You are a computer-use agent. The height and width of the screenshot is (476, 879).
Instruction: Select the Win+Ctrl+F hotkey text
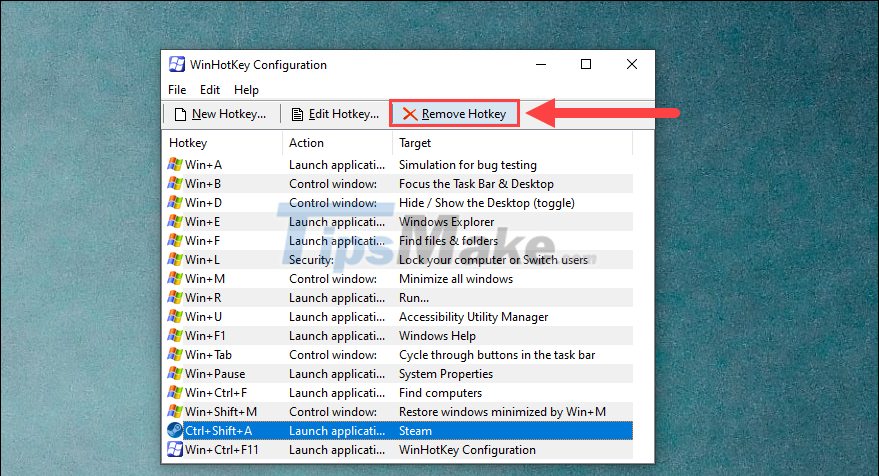coord(216,393)
